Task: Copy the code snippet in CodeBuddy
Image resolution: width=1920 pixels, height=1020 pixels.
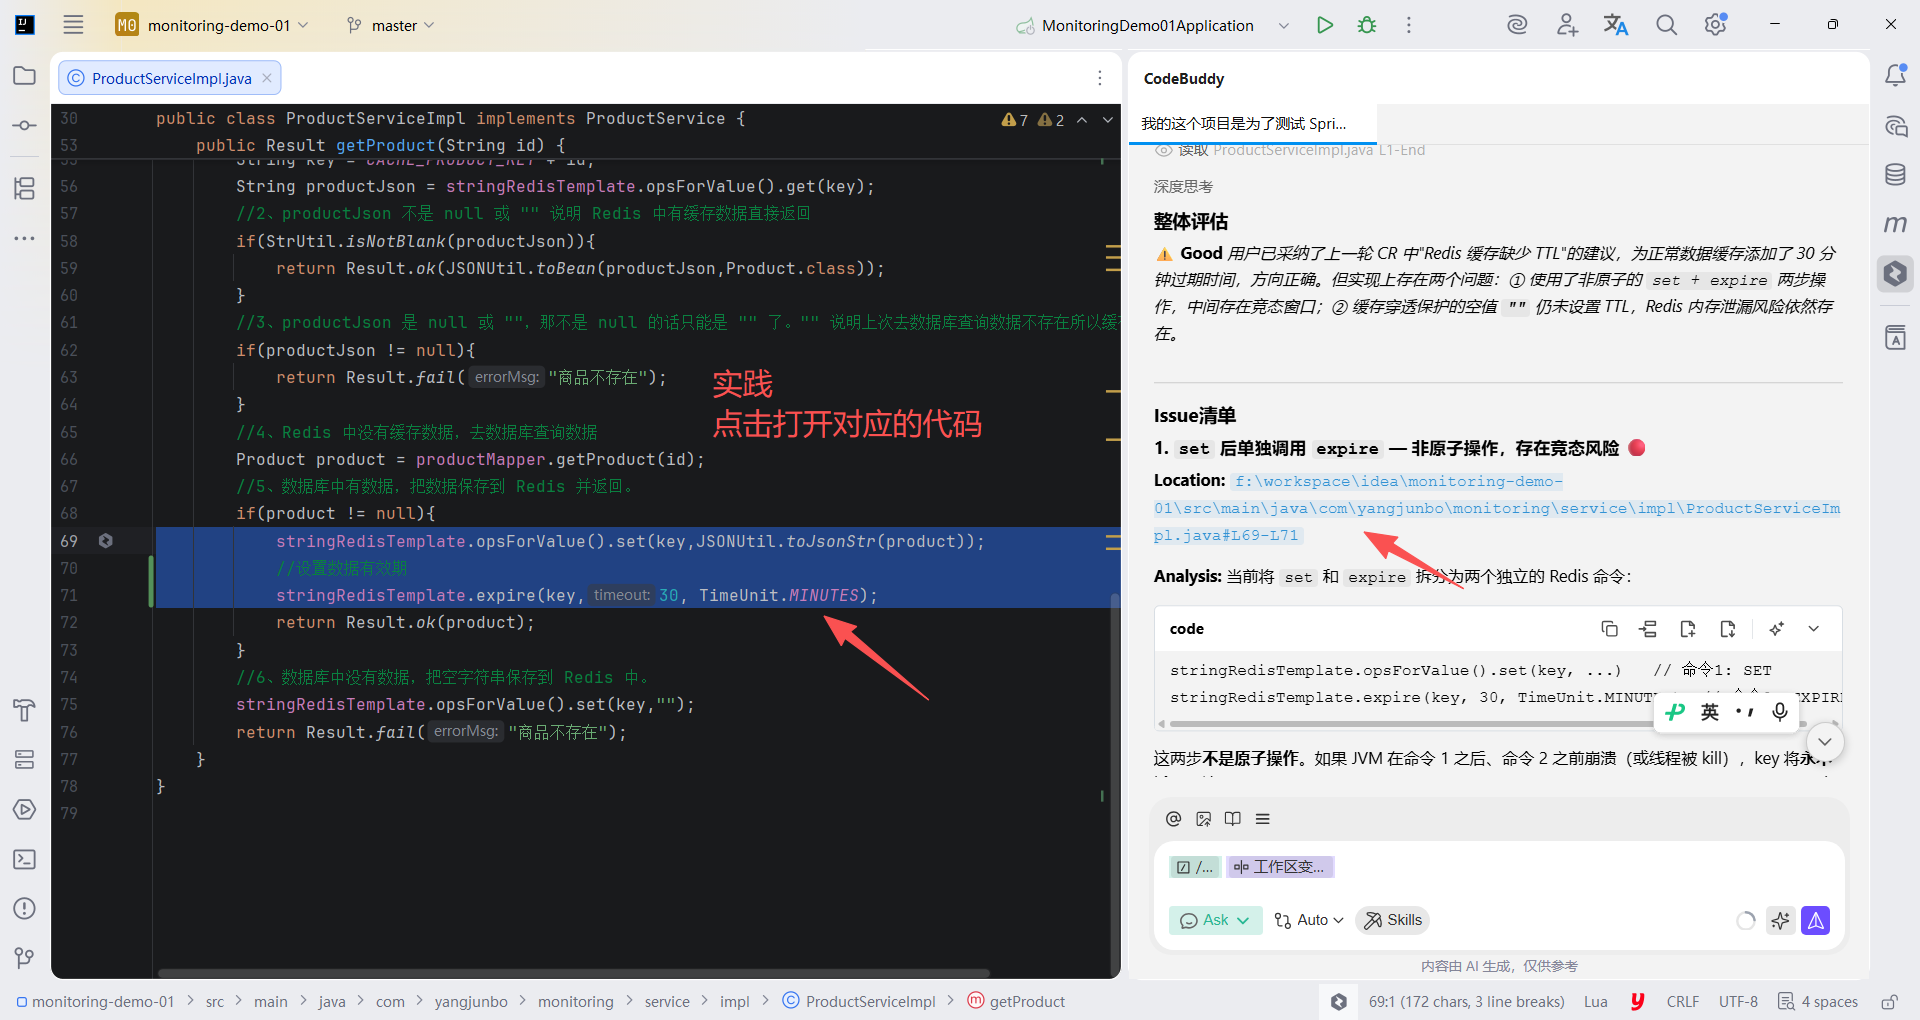Action: point(1609,629)
